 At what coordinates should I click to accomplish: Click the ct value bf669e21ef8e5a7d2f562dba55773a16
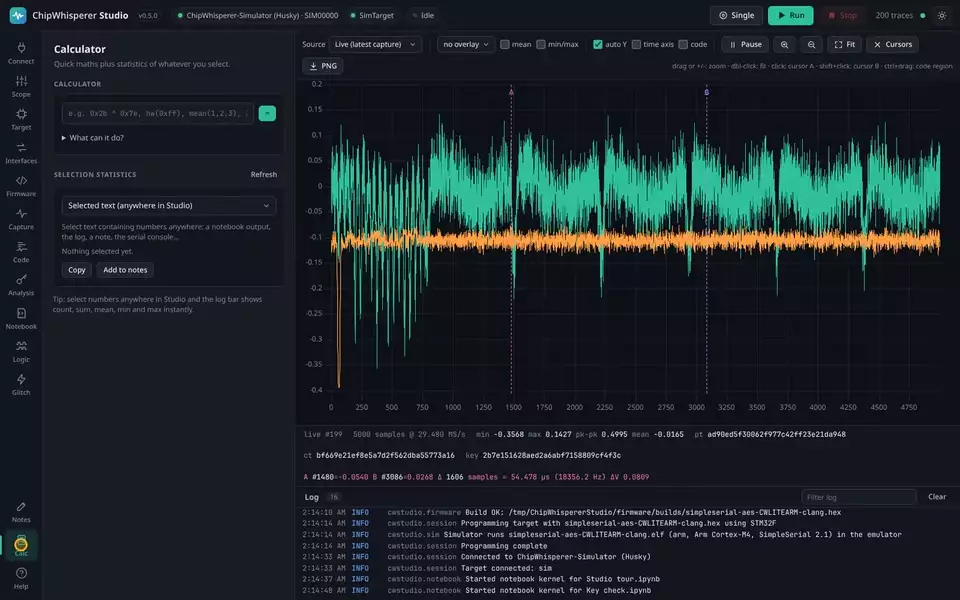click(x=385, y=456)
